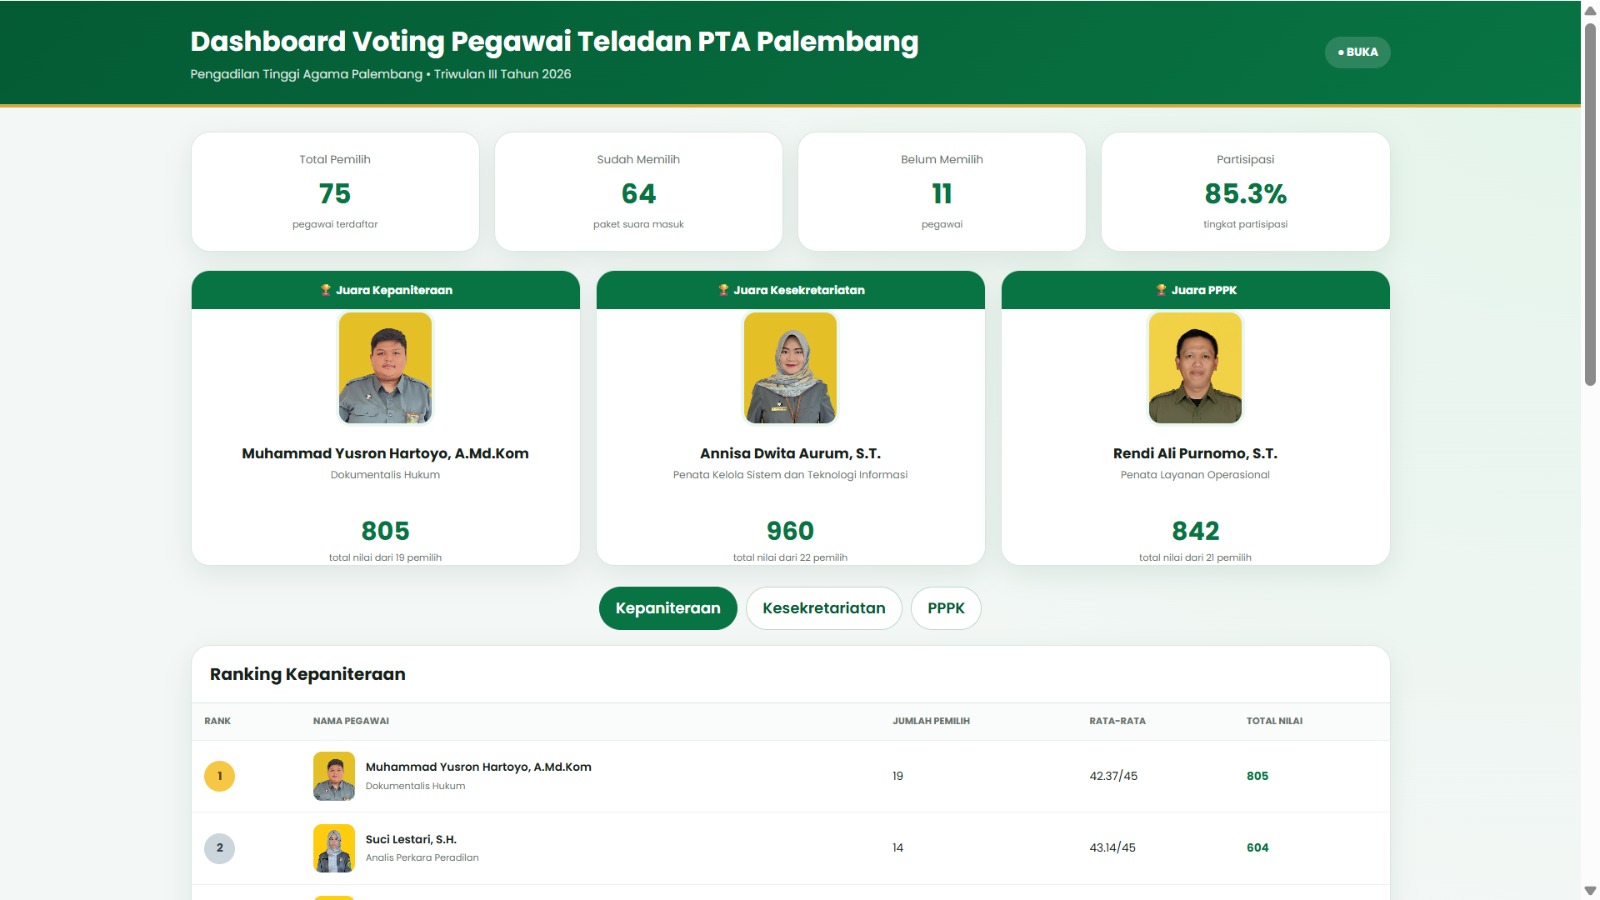
Task: Click the Total Nilai column header
Action: click(1274, 721)
